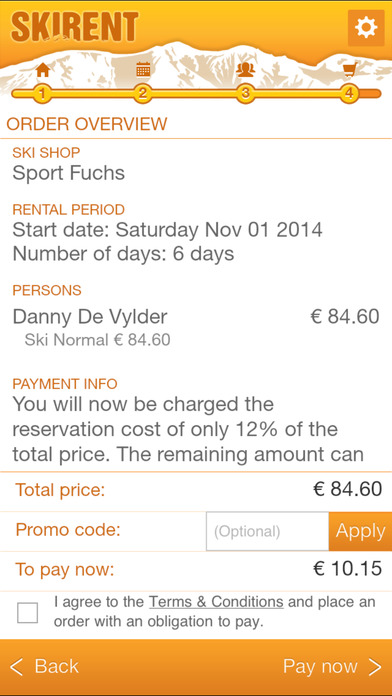
Task: Tick the Terms & Conditions agreement checkbox
Action: click(28, 613)
